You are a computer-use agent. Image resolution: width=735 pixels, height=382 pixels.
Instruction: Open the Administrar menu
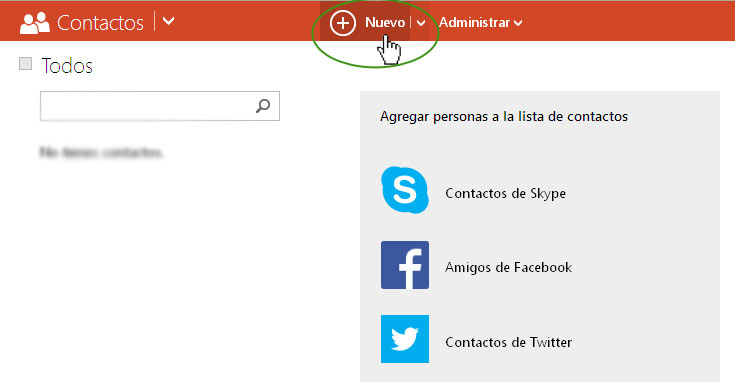point(480,22)
